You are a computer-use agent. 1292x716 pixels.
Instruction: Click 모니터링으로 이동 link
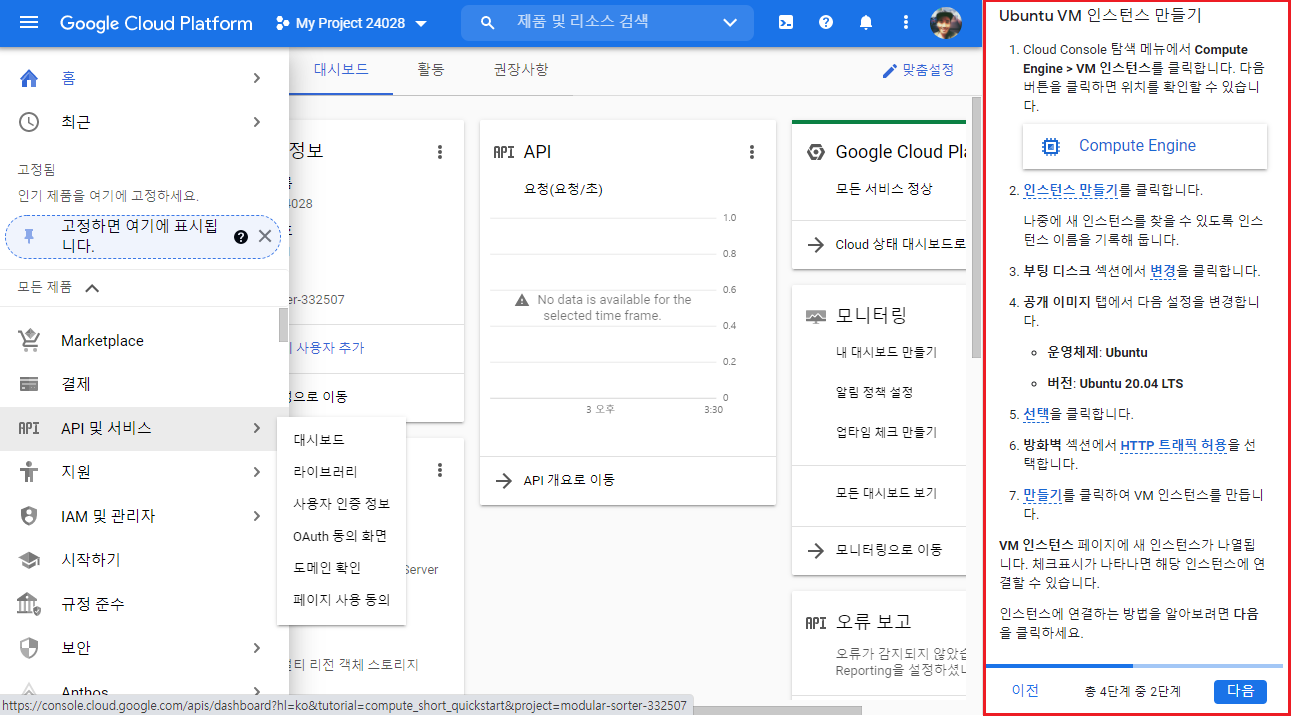(x=889, y=550)
